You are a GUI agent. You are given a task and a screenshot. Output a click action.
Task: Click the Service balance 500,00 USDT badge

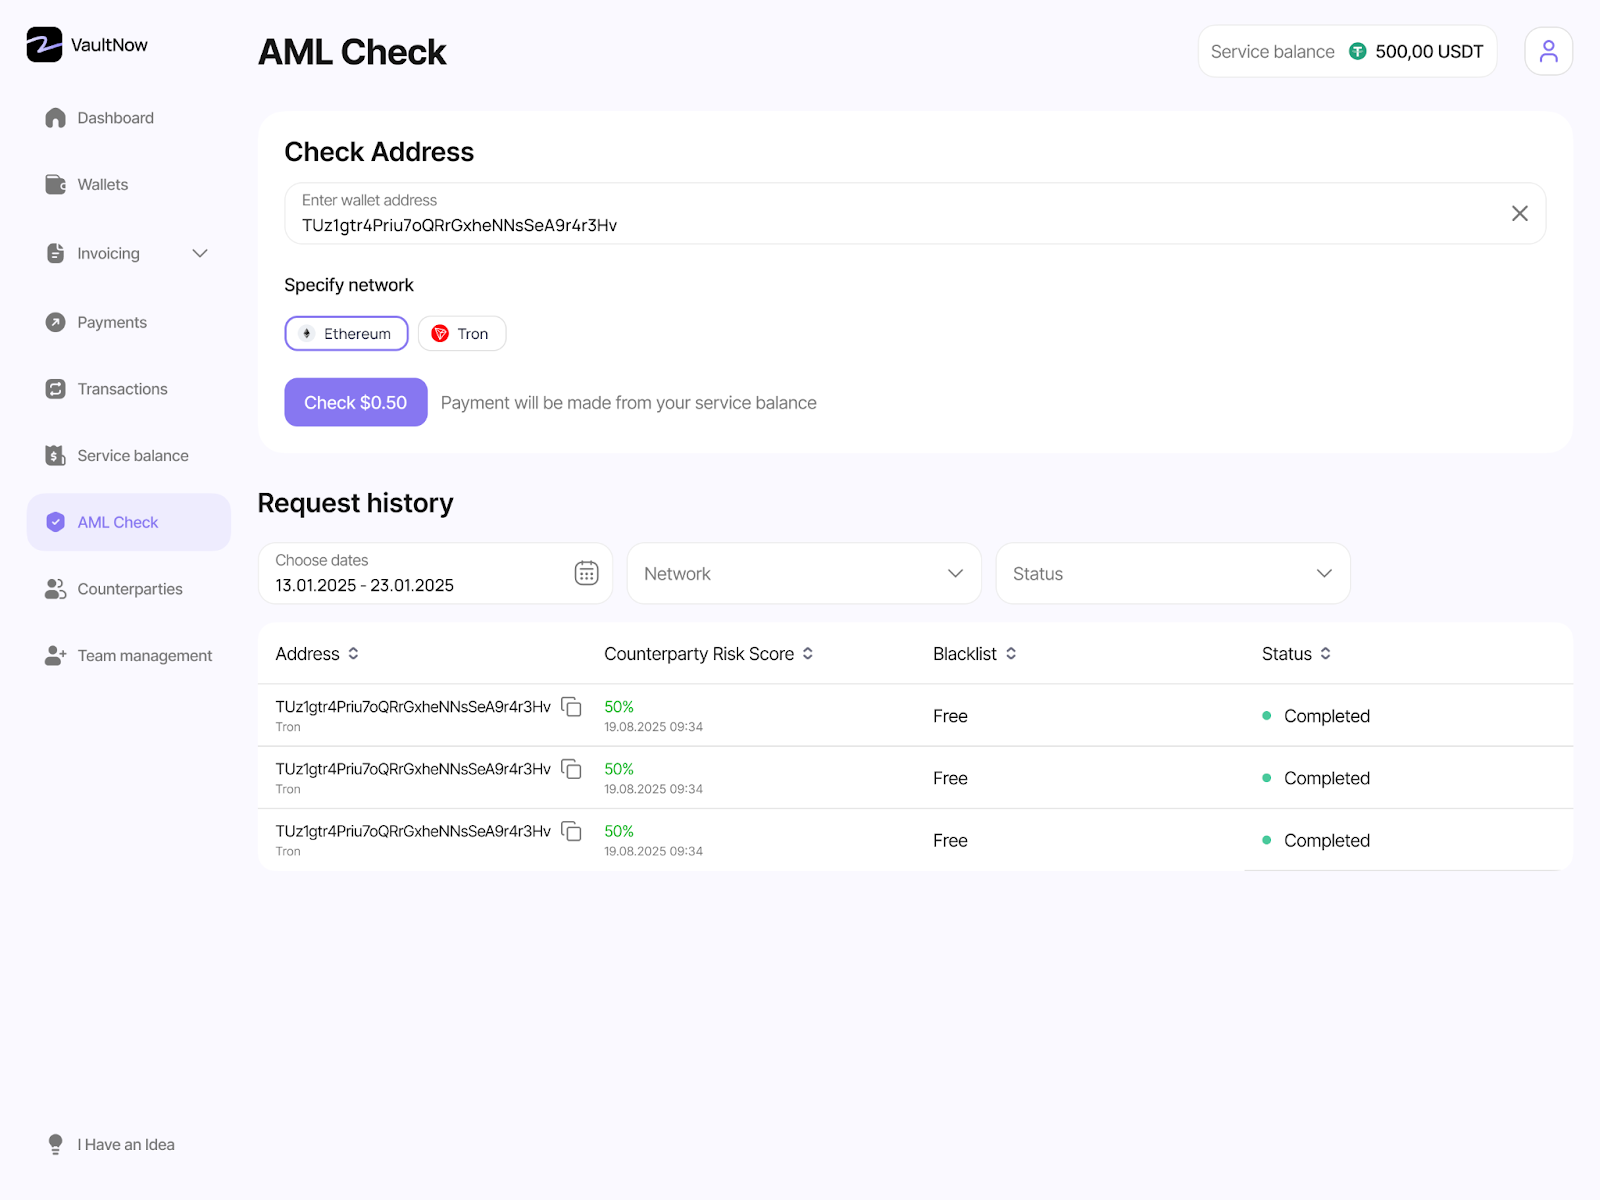[1346, 52]
